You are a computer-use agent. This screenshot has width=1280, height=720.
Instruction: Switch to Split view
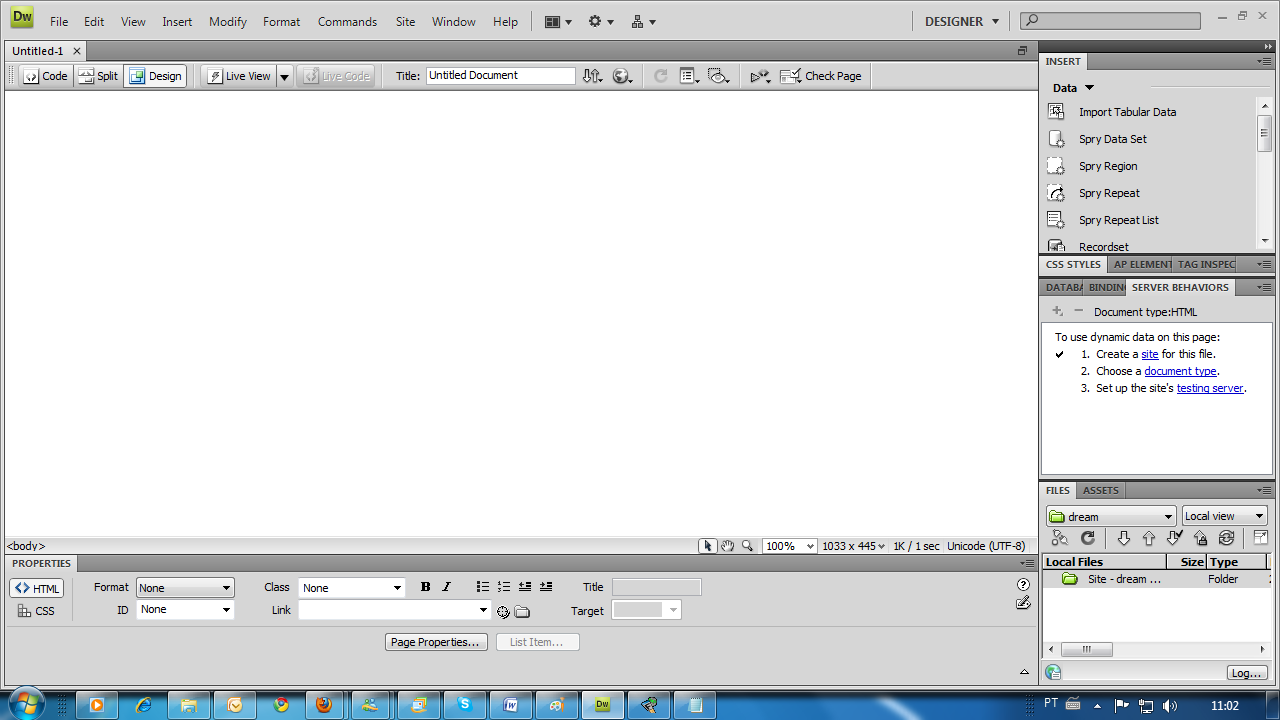98,76
